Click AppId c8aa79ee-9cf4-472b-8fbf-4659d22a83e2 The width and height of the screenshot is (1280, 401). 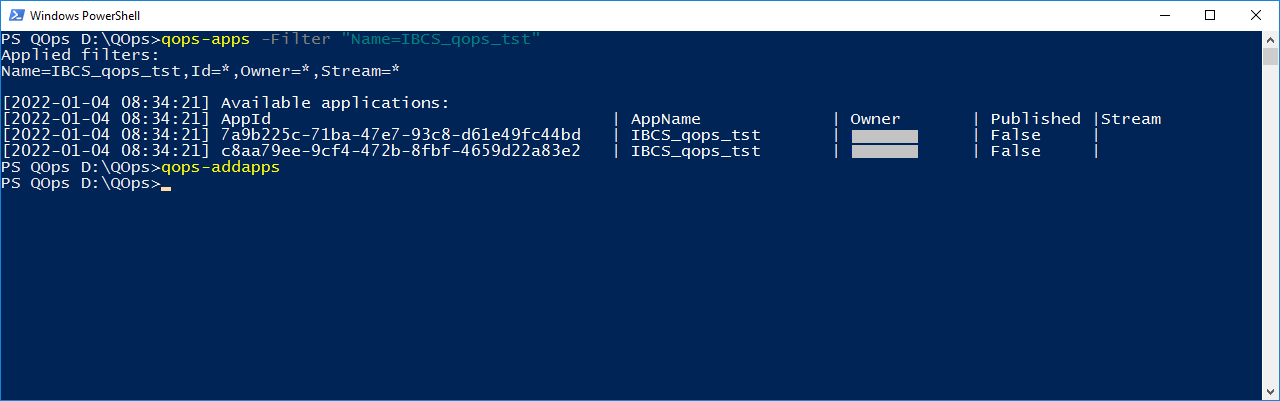pyautogui.click(x=401, y=151)
